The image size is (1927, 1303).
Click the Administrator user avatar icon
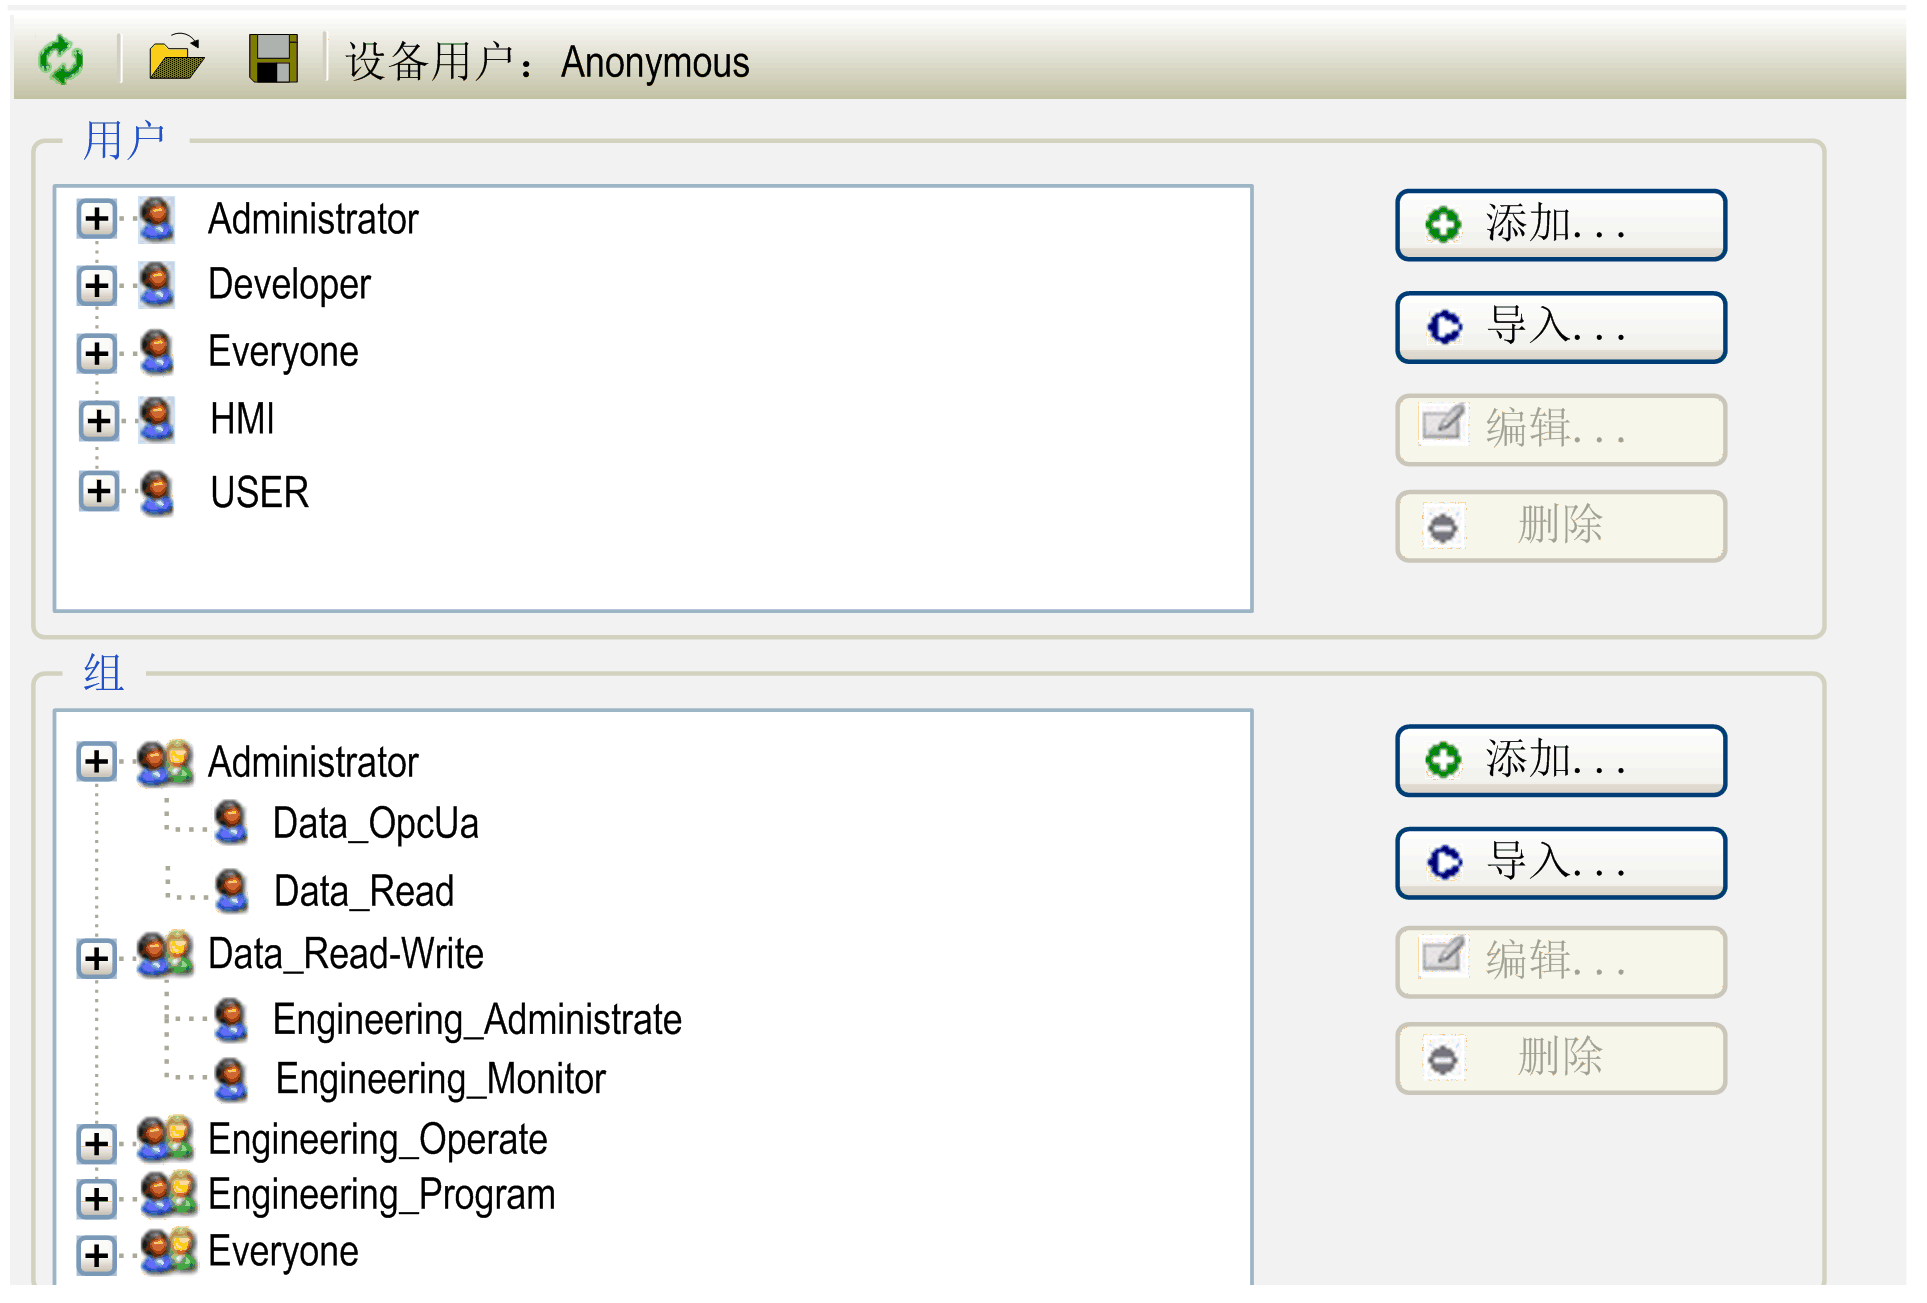click(156, 219)
